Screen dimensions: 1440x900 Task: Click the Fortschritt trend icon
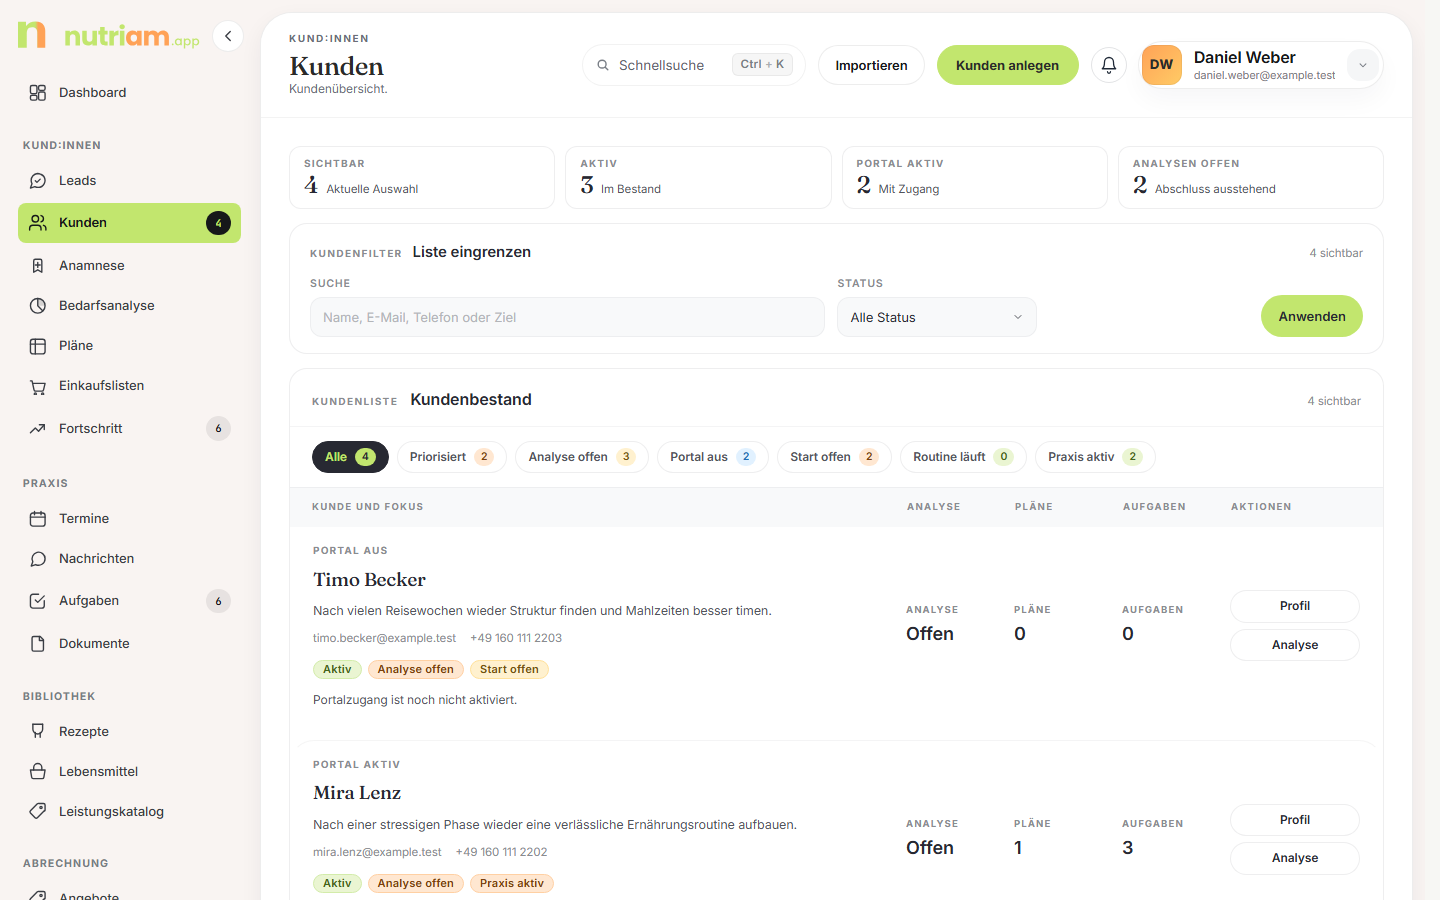click(x=38, y=429)
